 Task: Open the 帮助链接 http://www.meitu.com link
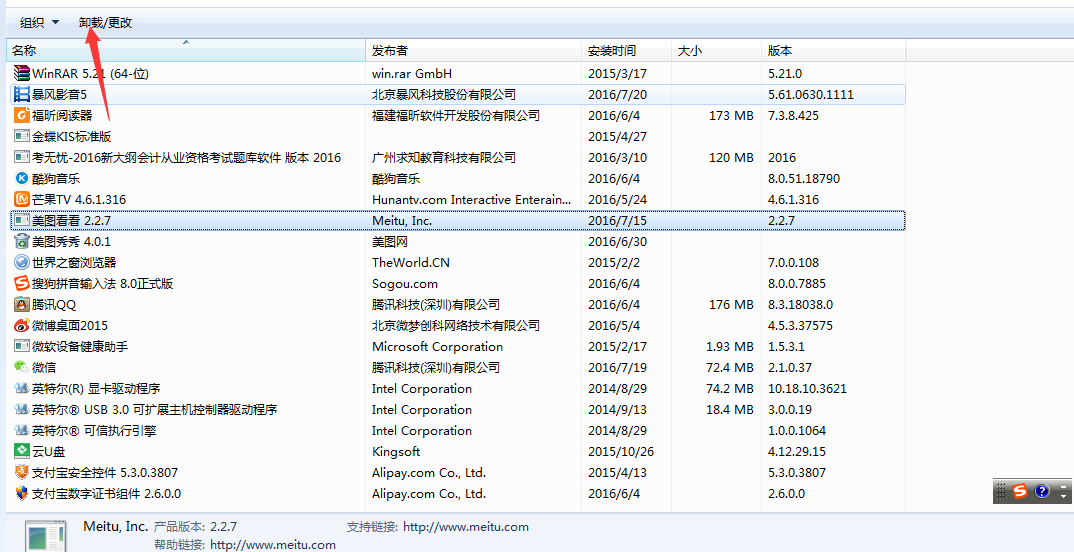click(273, 545)
